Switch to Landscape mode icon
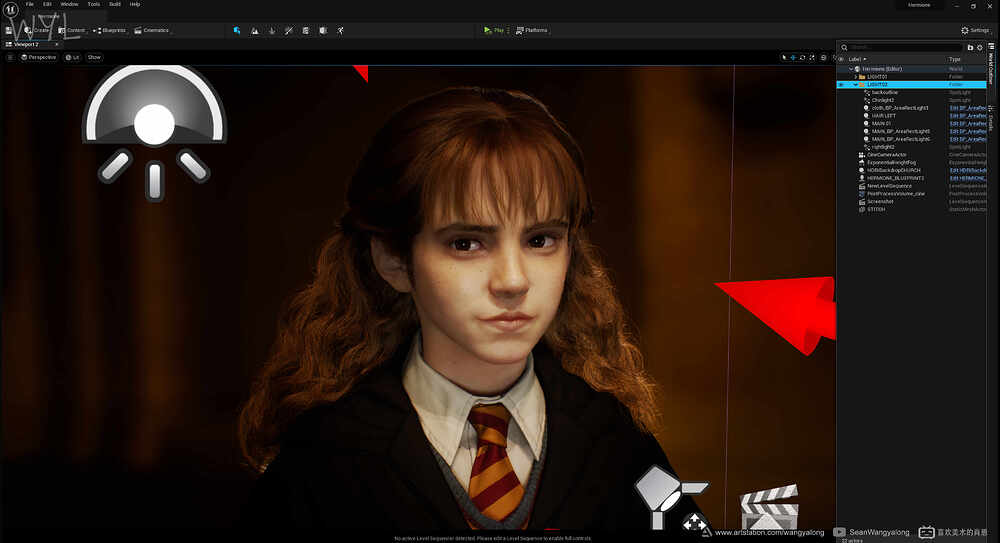Viewport: 1000px width, 543px height. pos(254,30)
